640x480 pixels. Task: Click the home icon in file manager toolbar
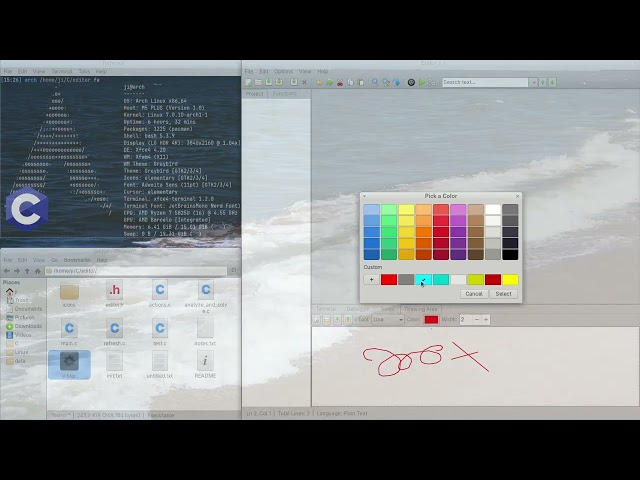[x=38, y=271]
